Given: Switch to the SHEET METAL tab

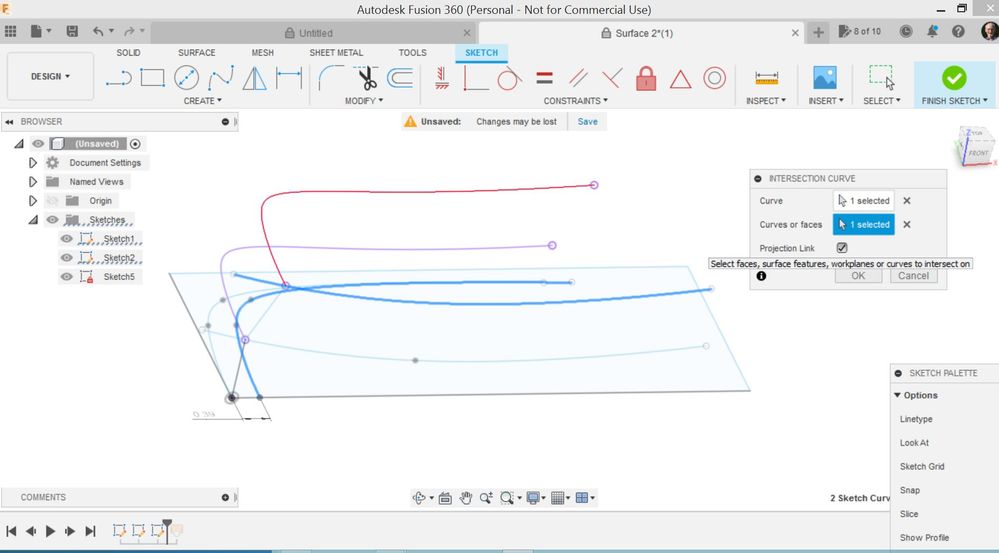Looking at the screenshot, I should click(336, 53).
